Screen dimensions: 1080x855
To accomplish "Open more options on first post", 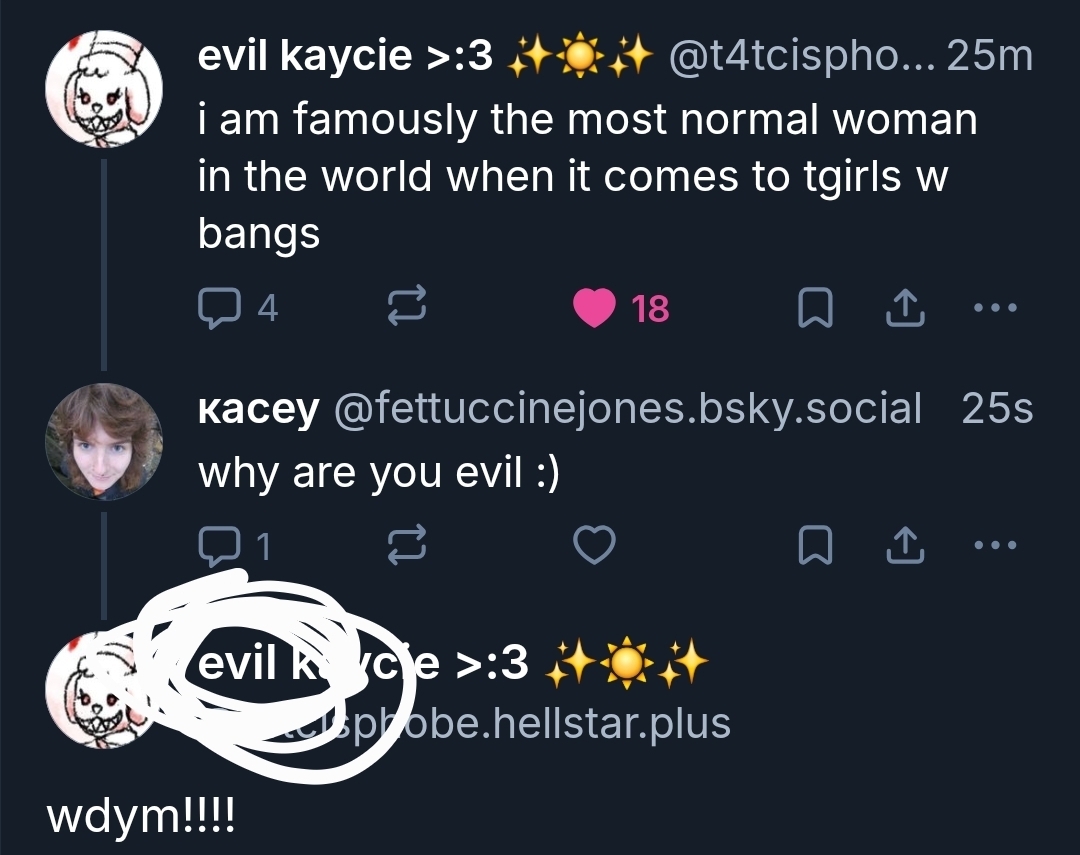I will (x=996, y=308).
